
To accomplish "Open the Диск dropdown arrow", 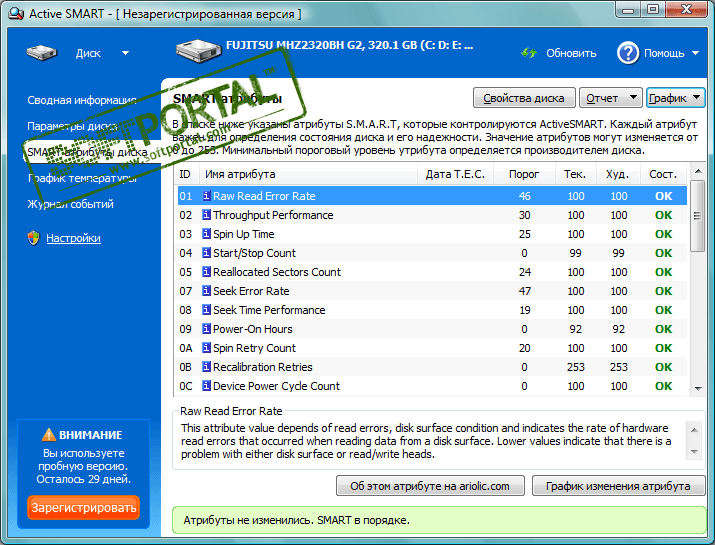I will click(x=125, y=53).
